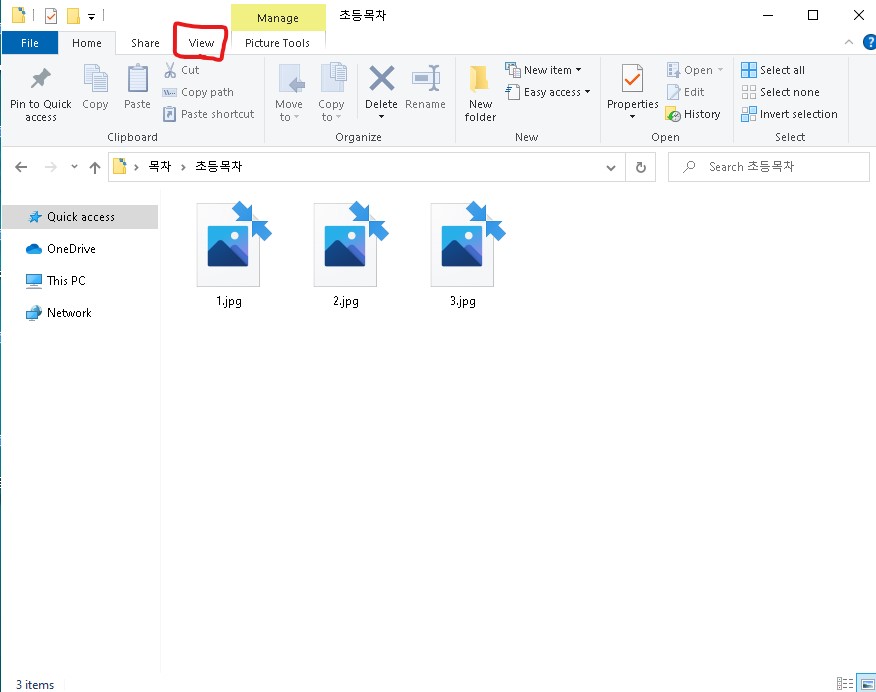Screen dimensions: 876x692
Task: Open the Picture Tools tab
Action: [277, 43]
